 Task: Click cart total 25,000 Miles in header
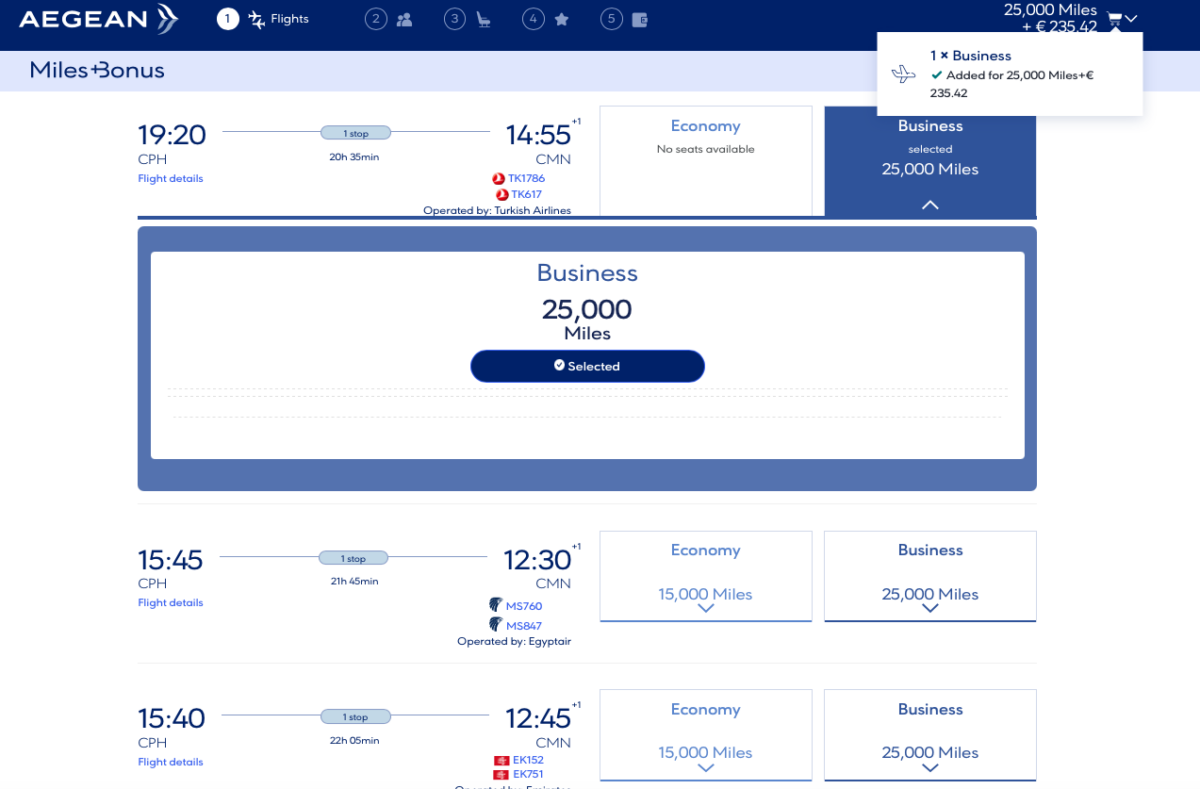pos(1050,10)
